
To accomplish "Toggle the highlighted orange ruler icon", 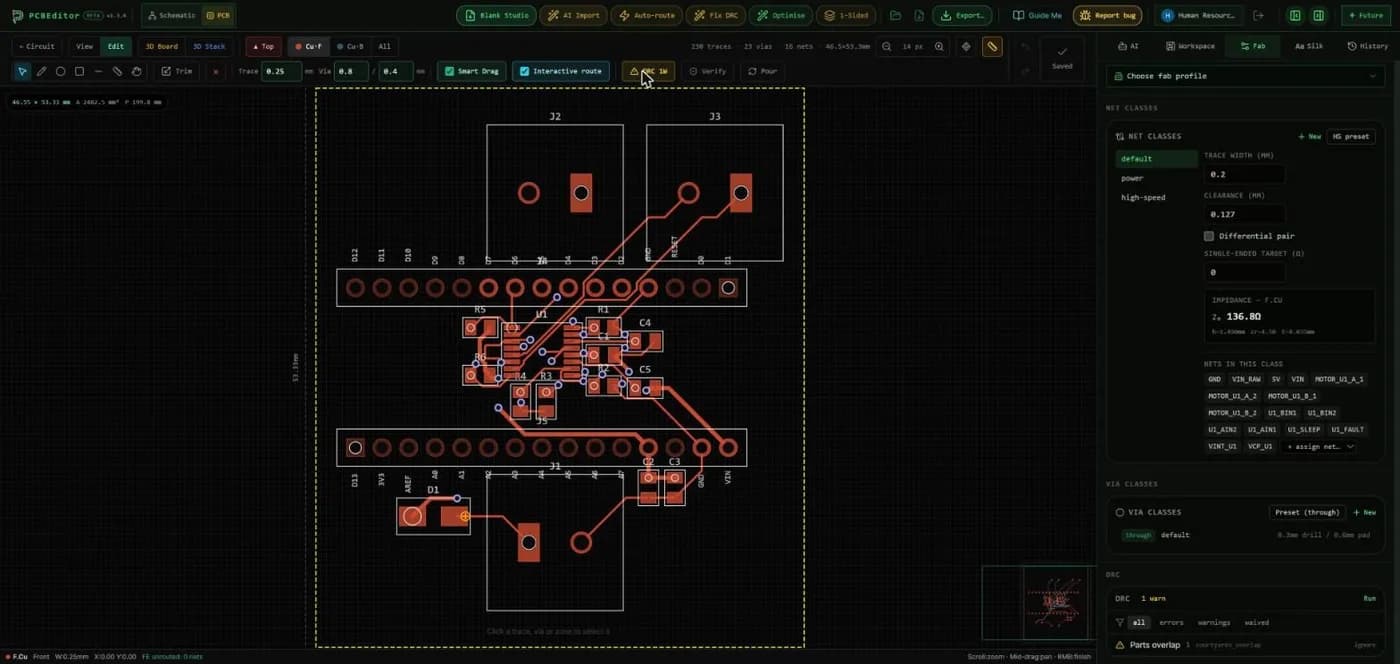I will coord(992,47).
